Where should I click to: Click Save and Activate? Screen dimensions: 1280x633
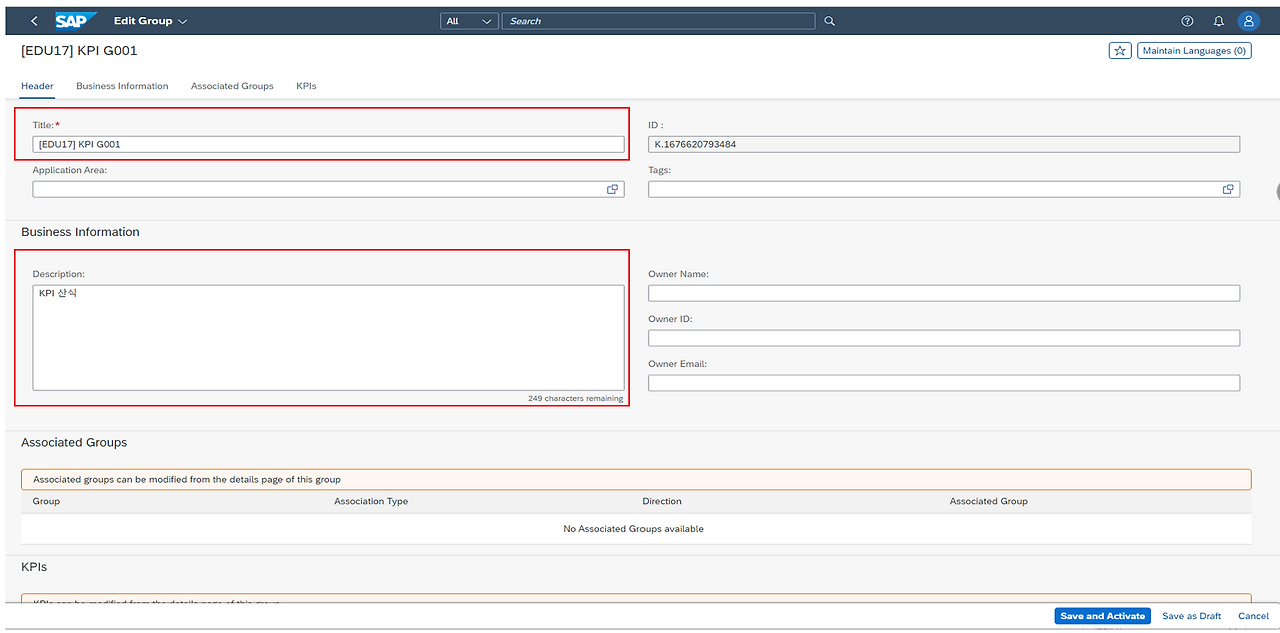[1102, 616]
